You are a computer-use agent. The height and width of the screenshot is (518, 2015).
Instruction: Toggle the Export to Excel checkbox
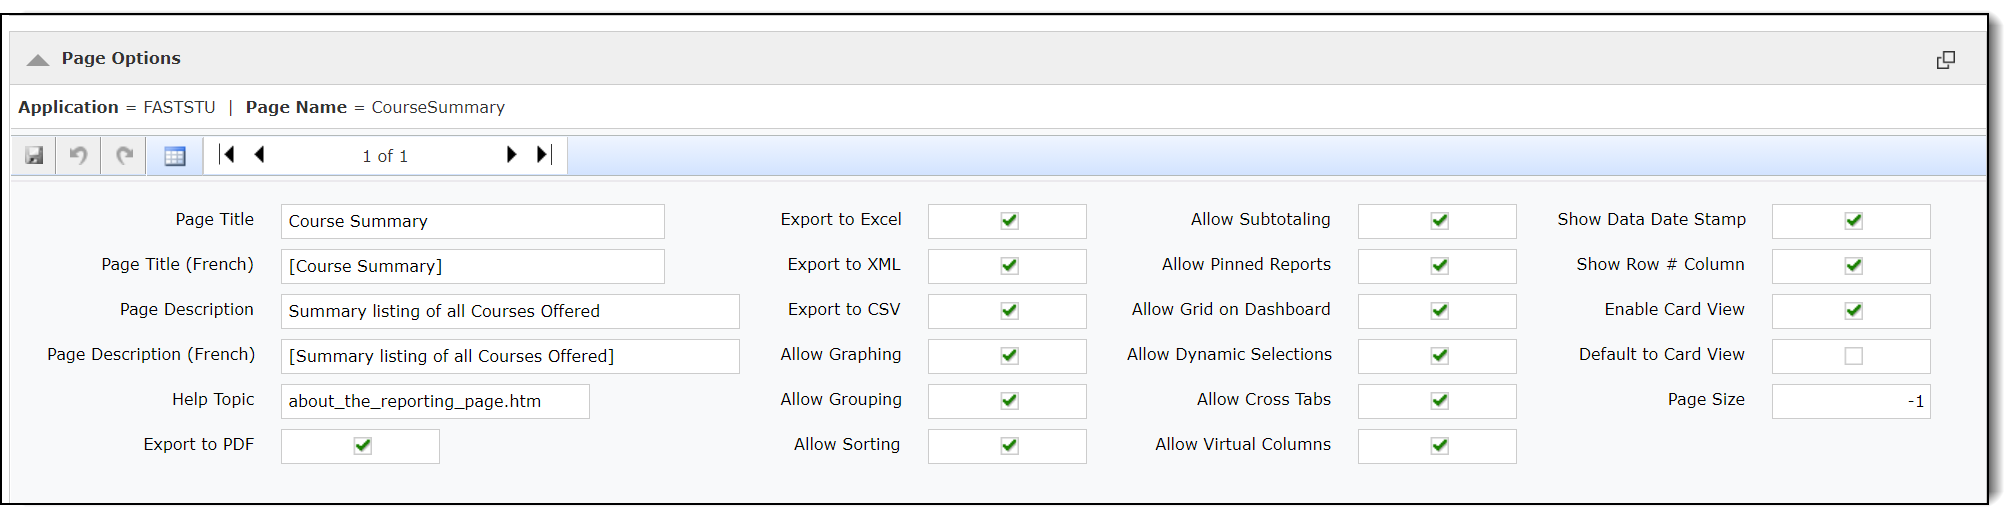[x=1009, y=221]
